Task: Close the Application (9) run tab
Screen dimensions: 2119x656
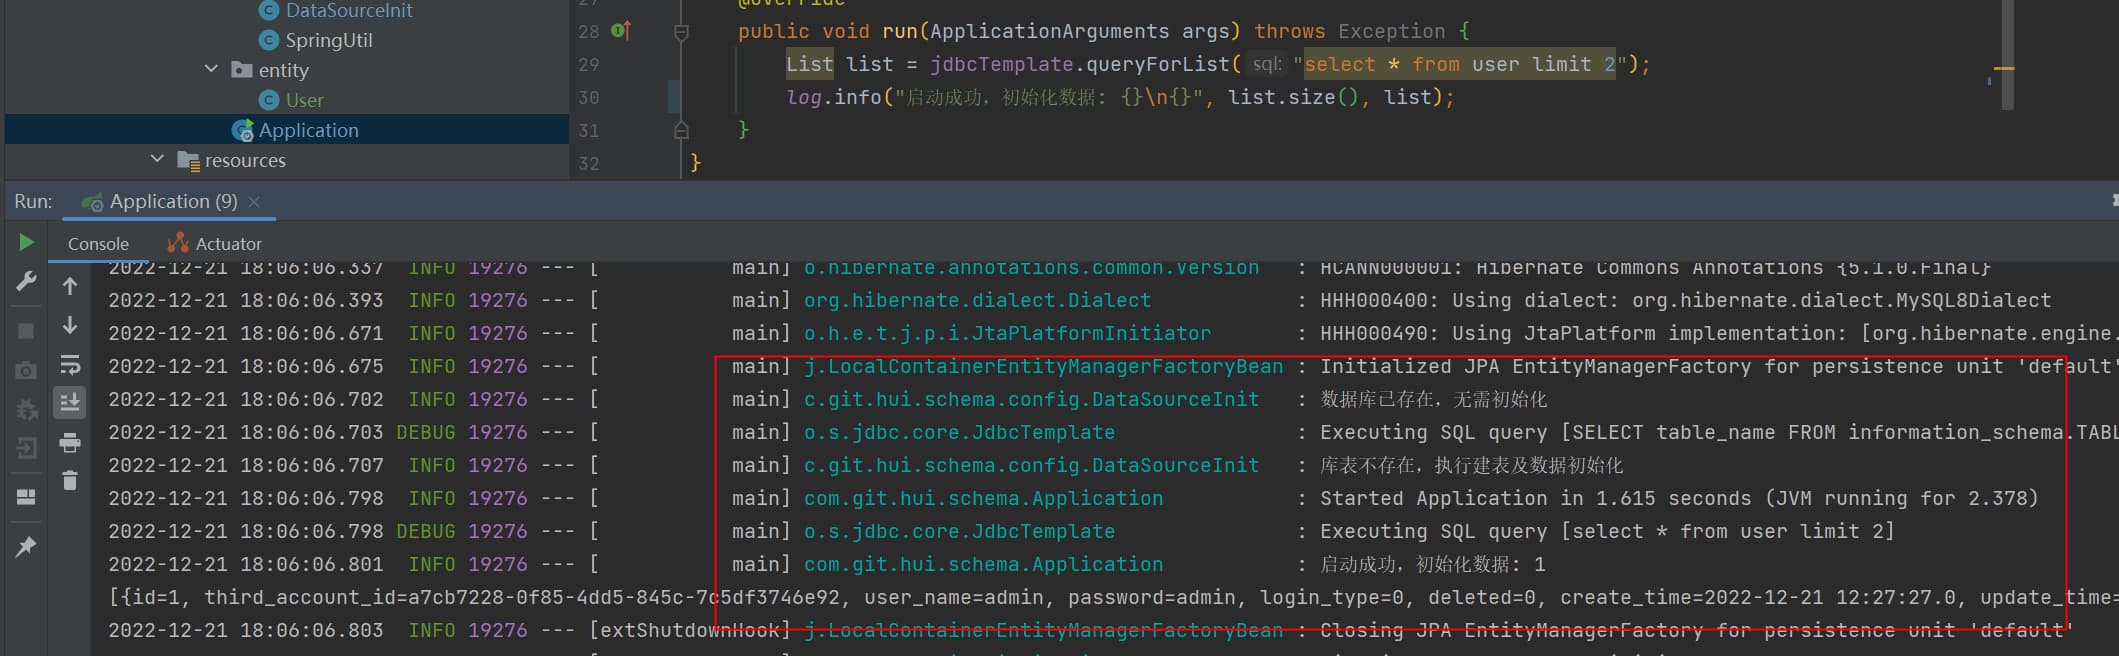Action: click(x=254, y=202)
